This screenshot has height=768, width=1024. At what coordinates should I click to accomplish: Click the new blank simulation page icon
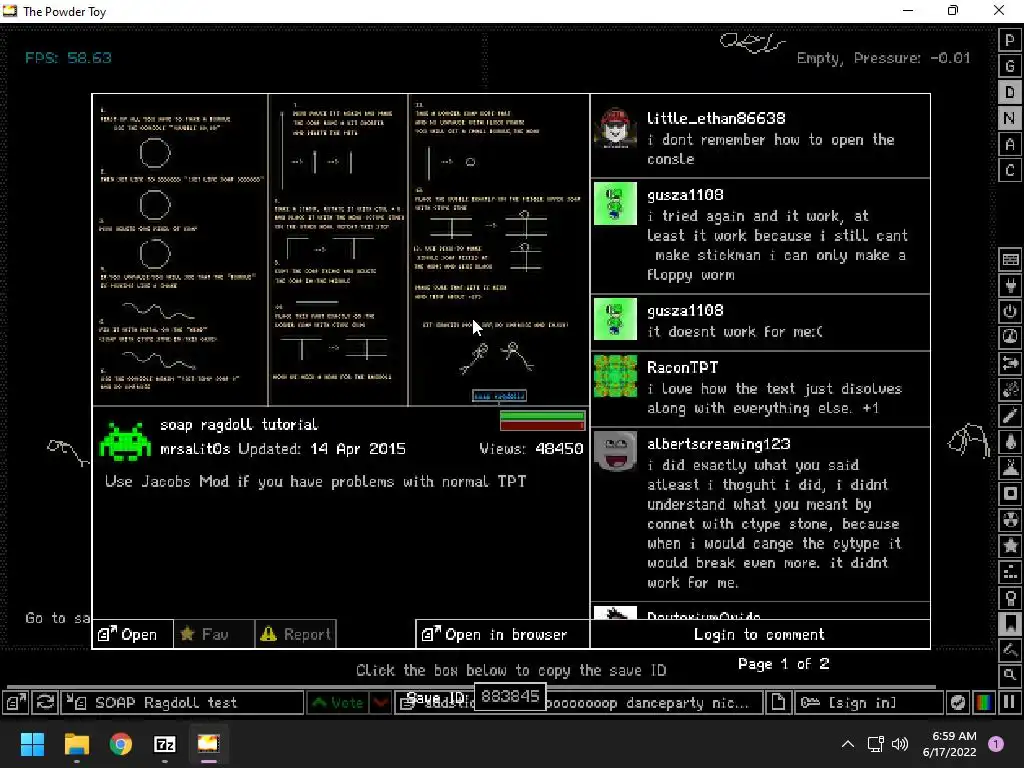click(778, 703)
